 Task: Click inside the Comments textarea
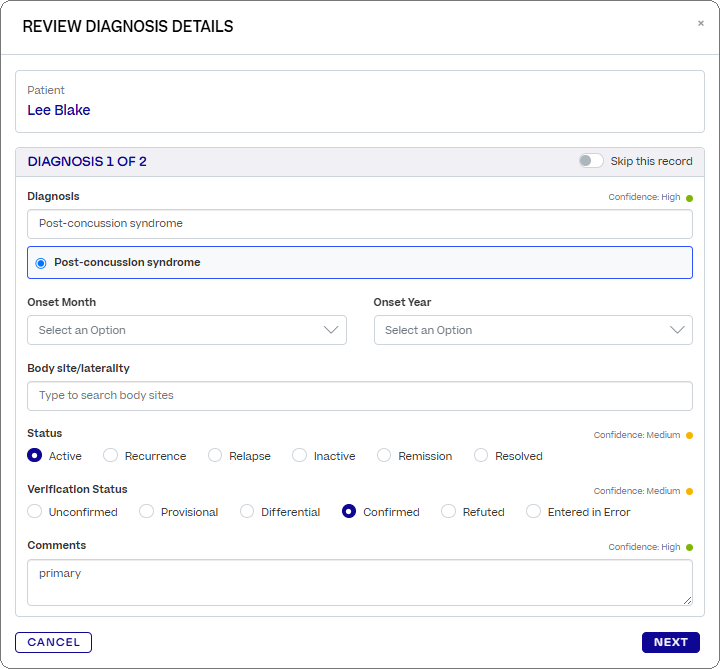point(360,582)
